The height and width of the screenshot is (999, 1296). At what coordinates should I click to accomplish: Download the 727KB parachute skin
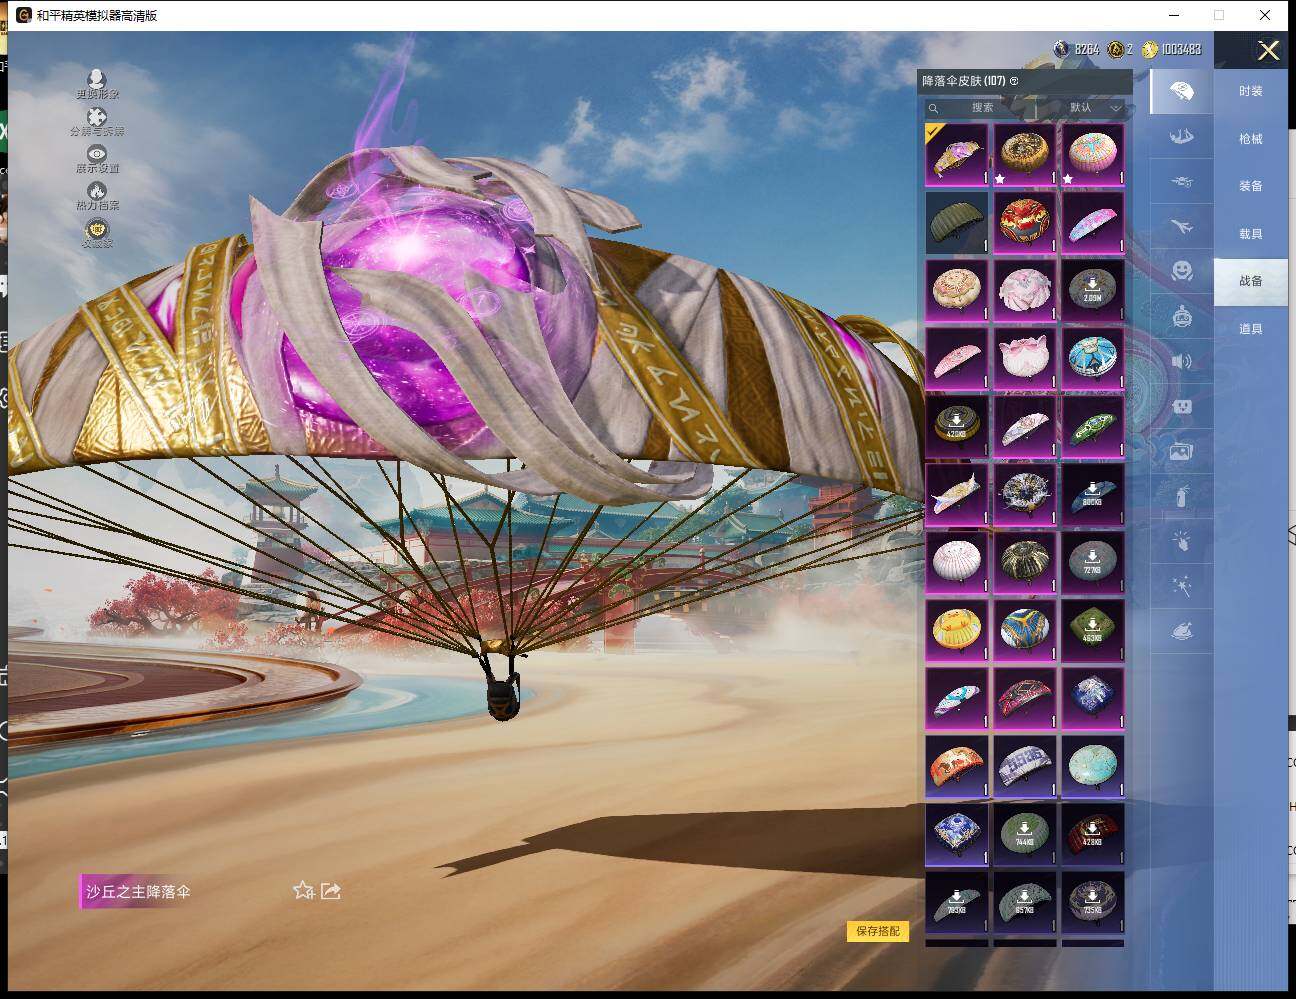(1093, 563)
